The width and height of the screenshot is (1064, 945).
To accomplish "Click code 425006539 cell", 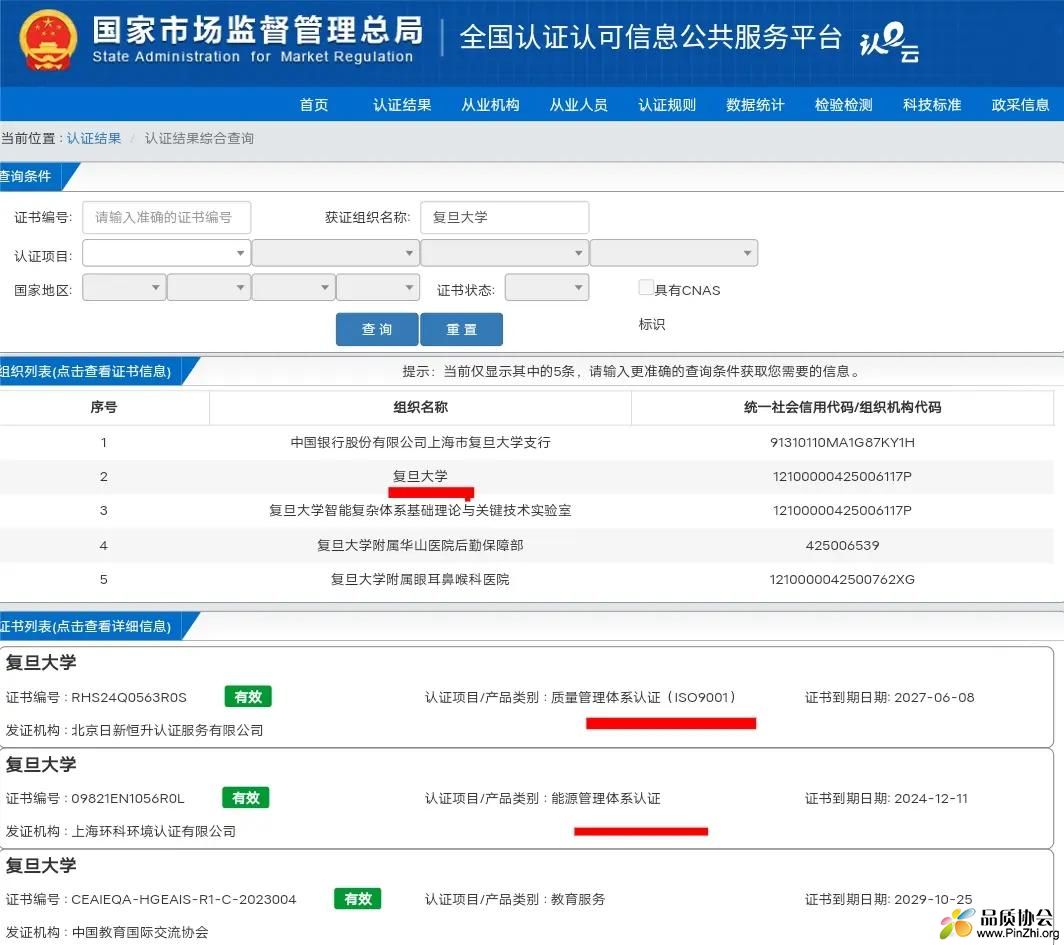I will 842,545.
